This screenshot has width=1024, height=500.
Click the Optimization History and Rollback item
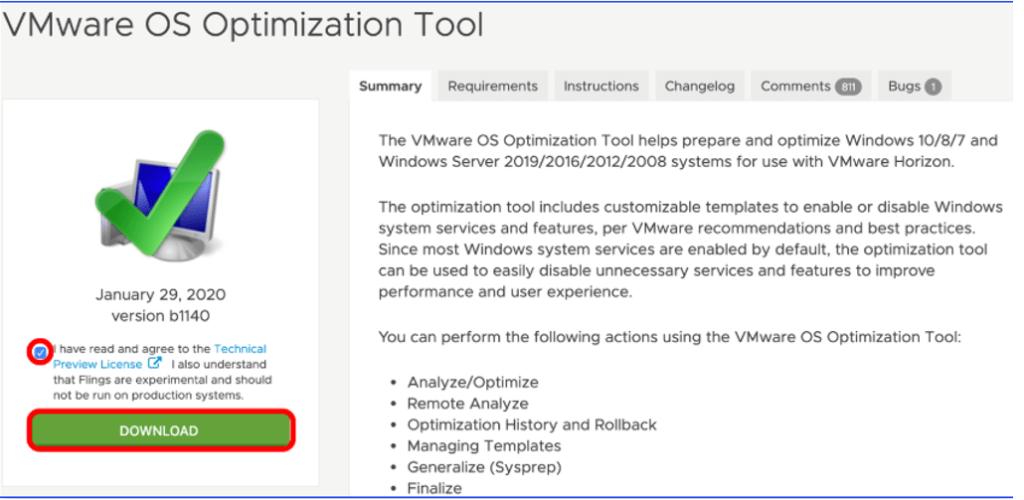pos(532,425)
